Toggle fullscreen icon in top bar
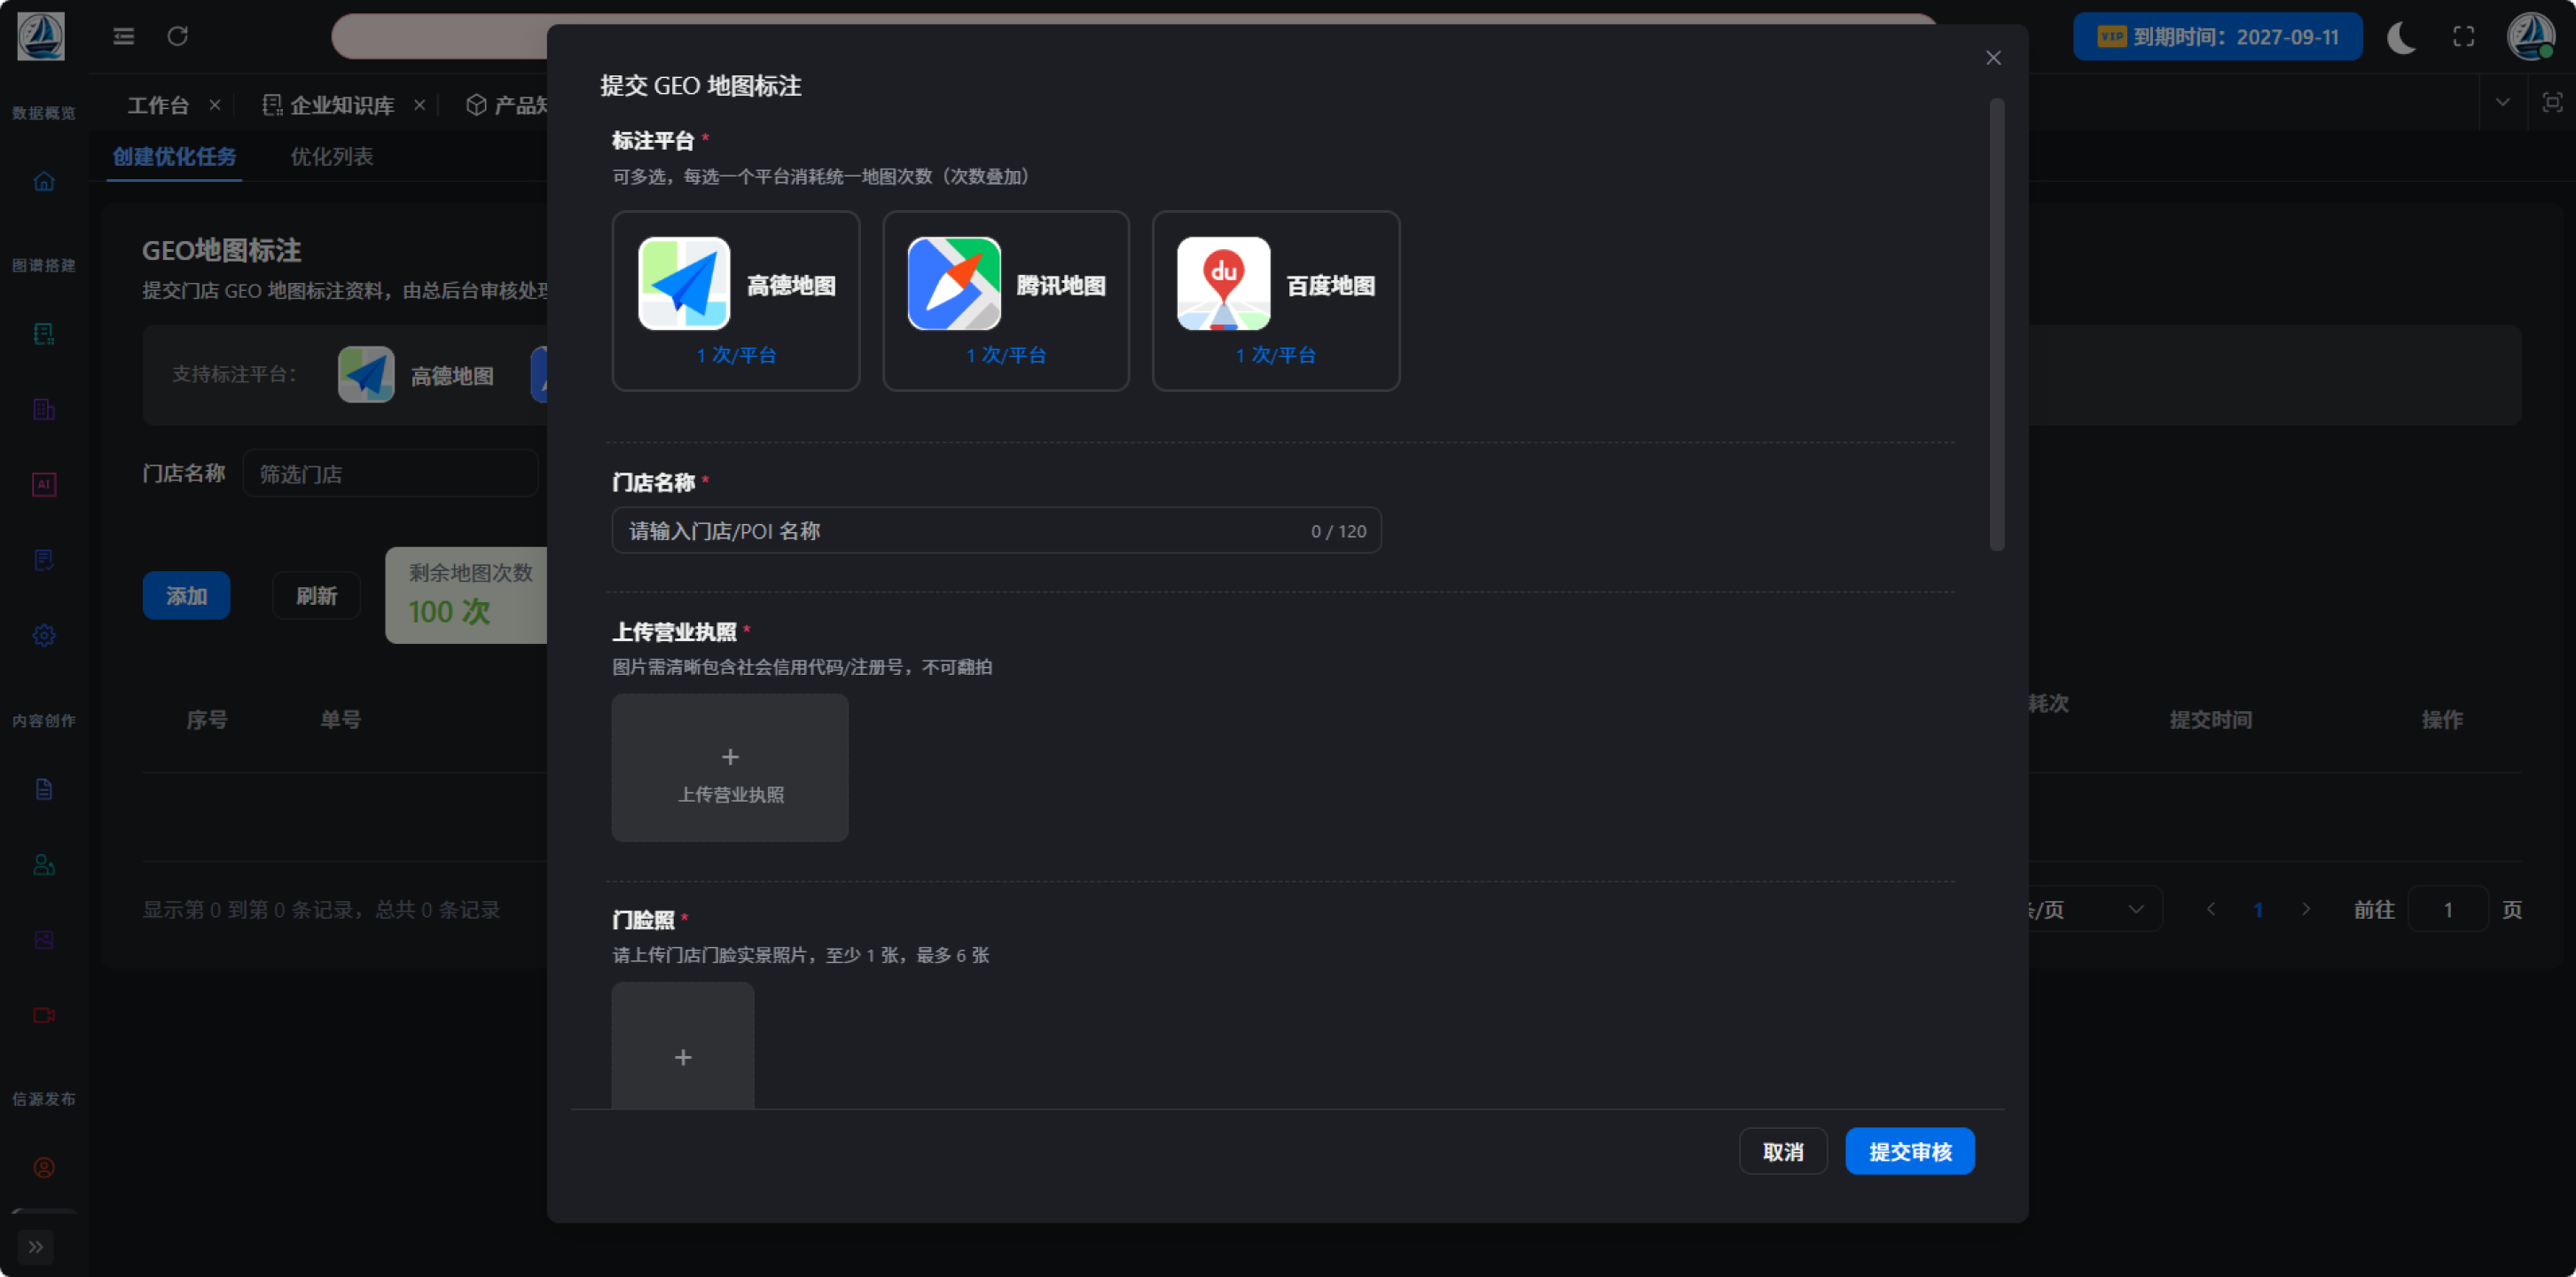 (2463, 37)
